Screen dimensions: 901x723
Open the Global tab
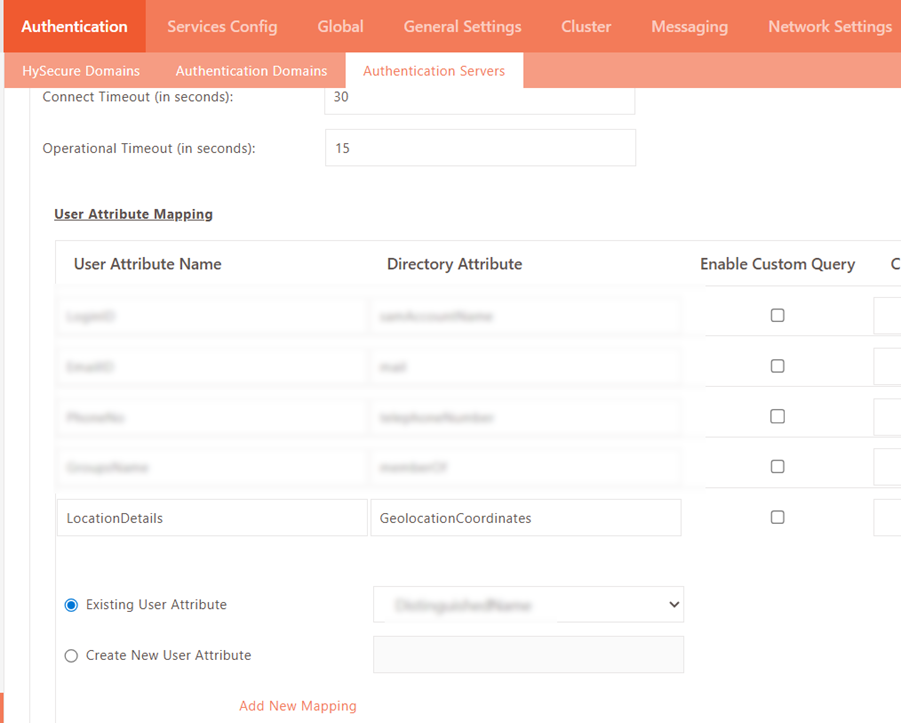tap(340, 26)
